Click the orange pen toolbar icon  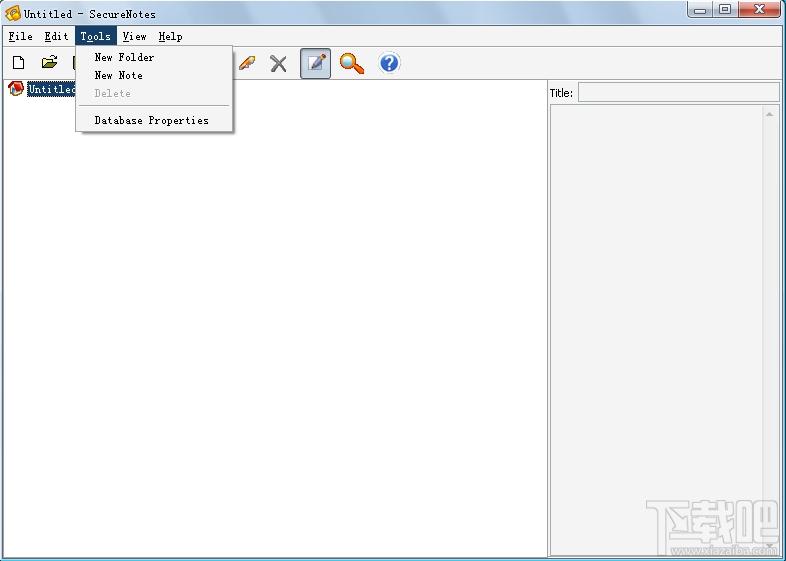[x=247, y=63]
